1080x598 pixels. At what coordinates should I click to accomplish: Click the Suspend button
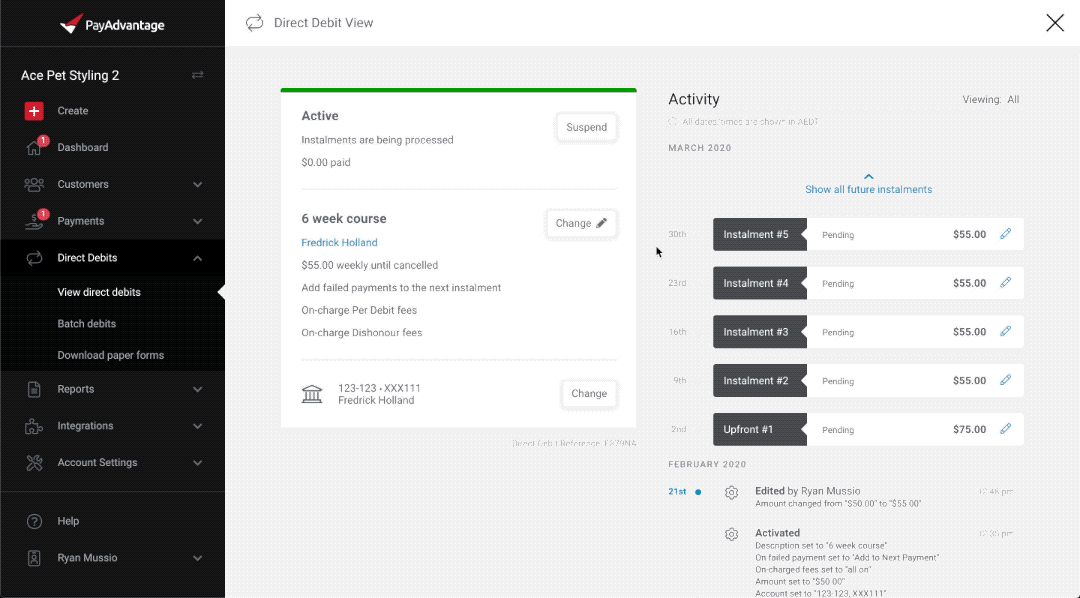pyautogui.click(x=586, y=127)
